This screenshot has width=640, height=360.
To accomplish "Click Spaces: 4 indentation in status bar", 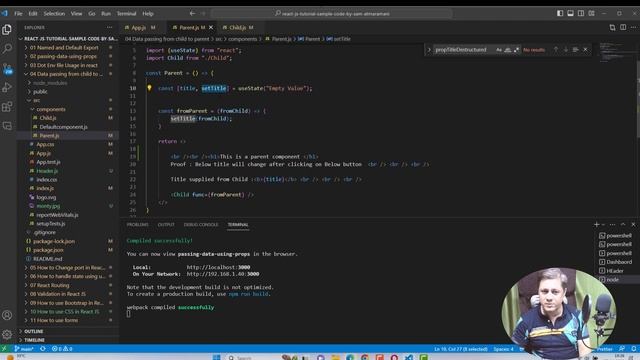I will click(x=503, y=349).
